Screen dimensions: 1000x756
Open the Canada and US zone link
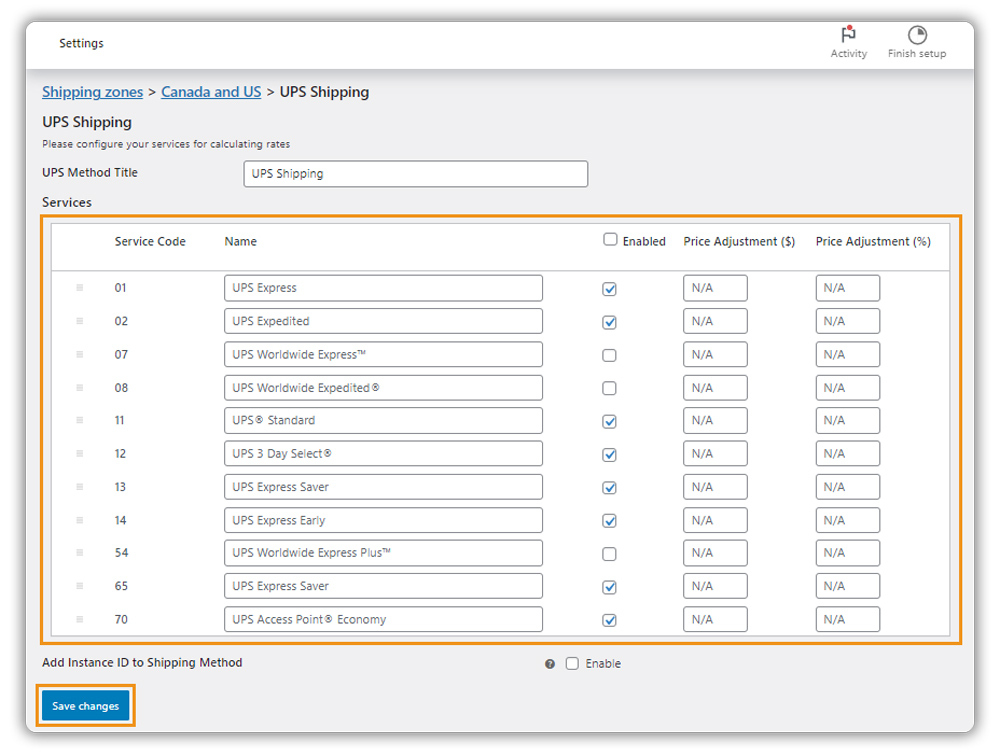click(x=211, y=92)
